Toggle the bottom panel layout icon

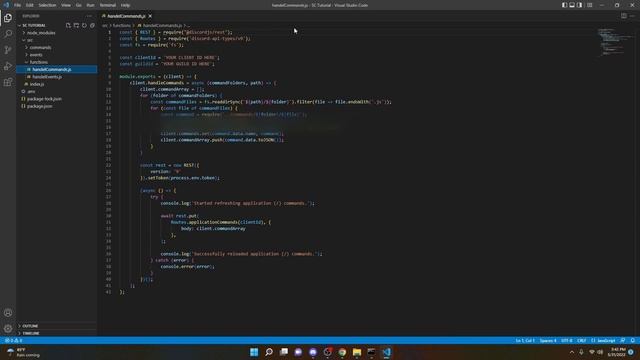coord(572,5)
